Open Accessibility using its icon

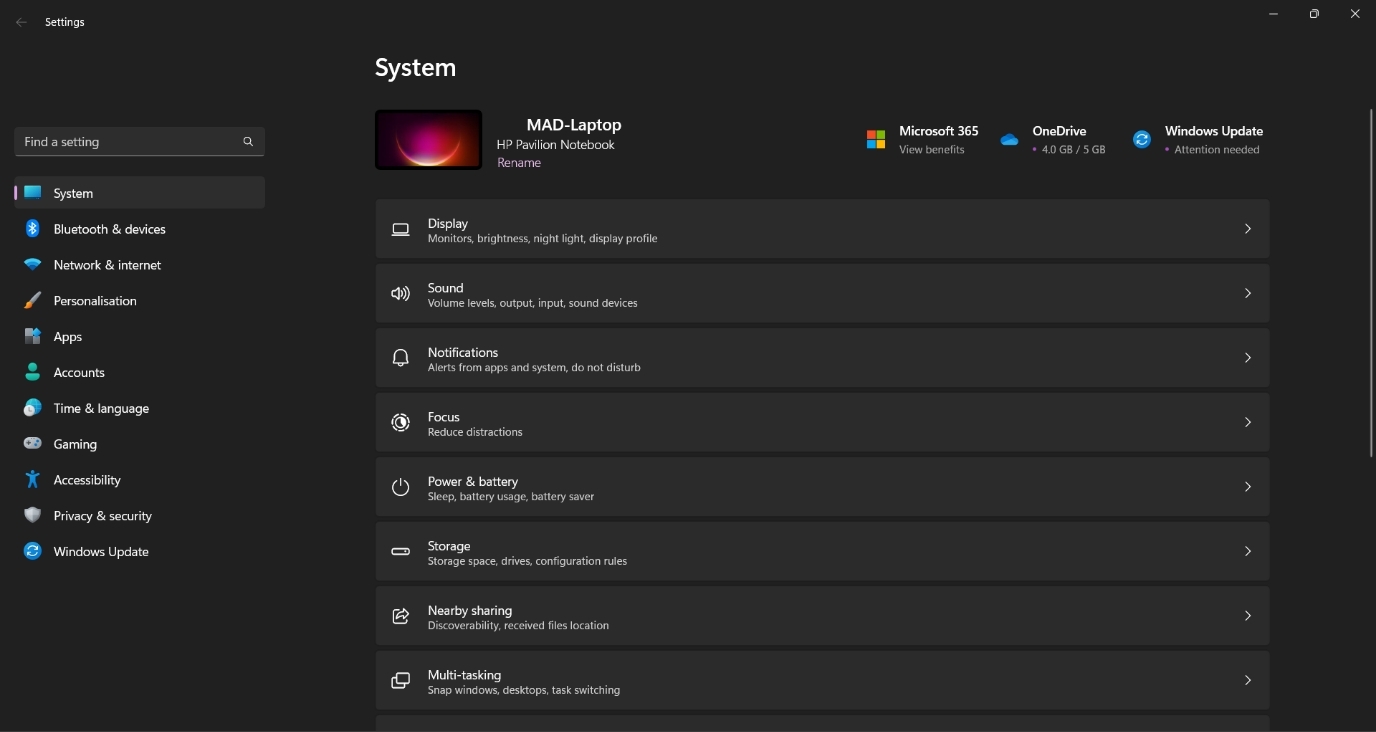coord(32,480)
